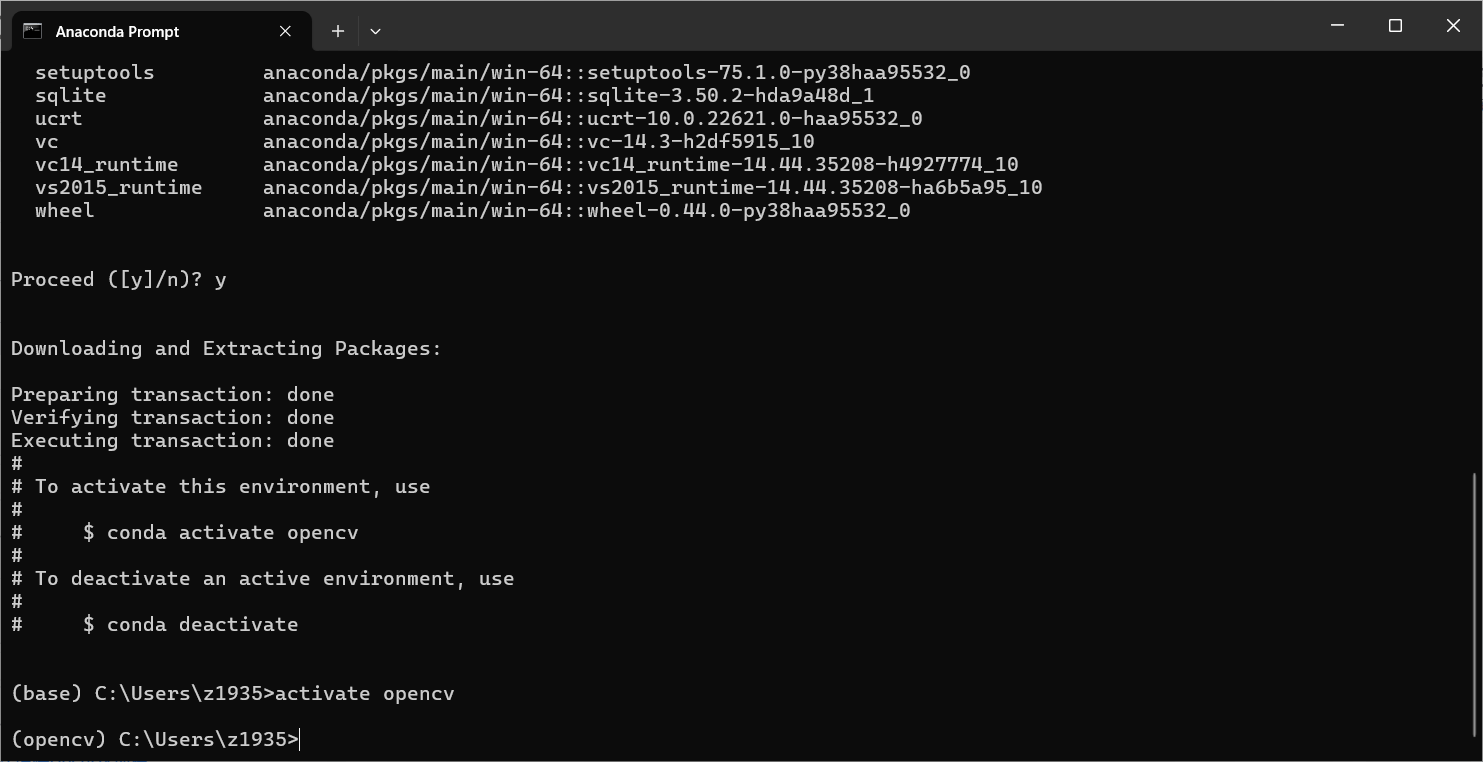Image resolution: width=1483 pixels, height=762 pixels.
Task: Select the Executing transaction done line
Action: point(172,440)
